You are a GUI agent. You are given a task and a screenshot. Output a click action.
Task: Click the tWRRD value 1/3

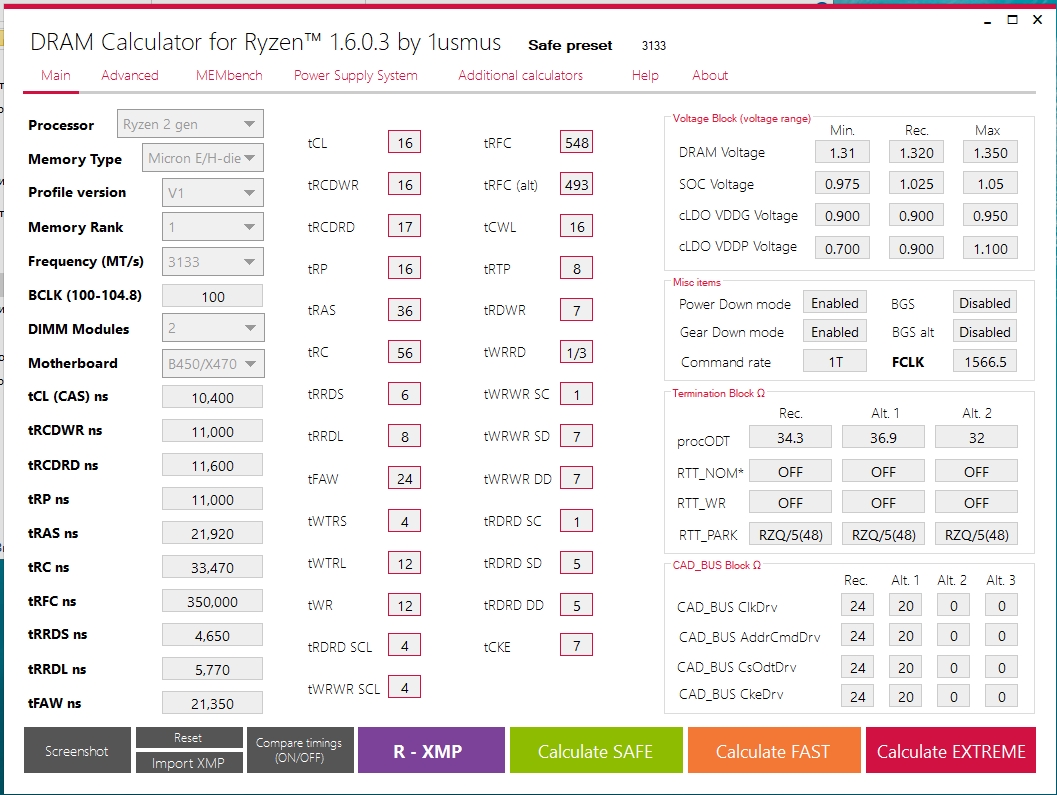(x=576, y=352)
